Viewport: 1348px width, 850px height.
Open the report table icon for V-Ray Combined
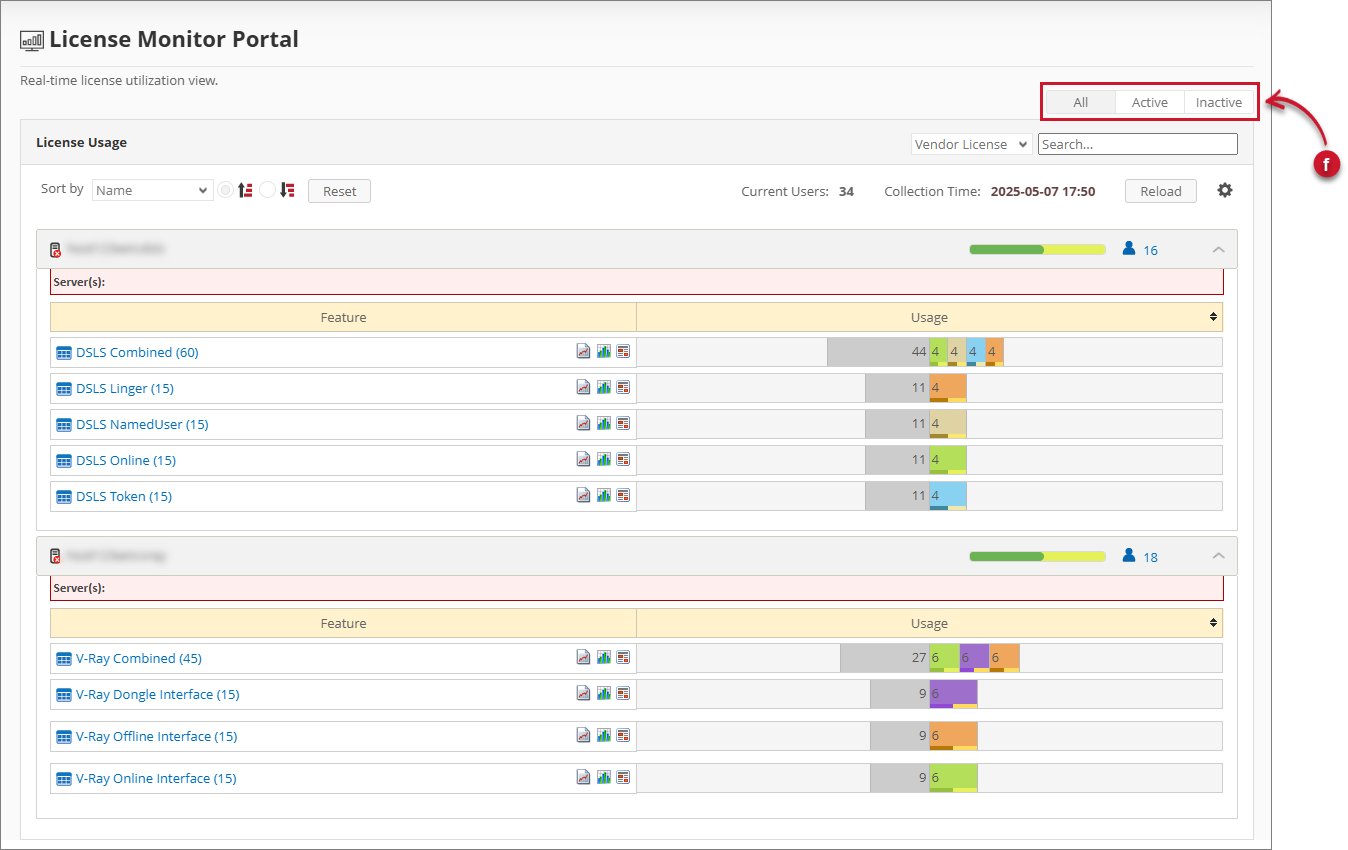(x=623, y=657)
